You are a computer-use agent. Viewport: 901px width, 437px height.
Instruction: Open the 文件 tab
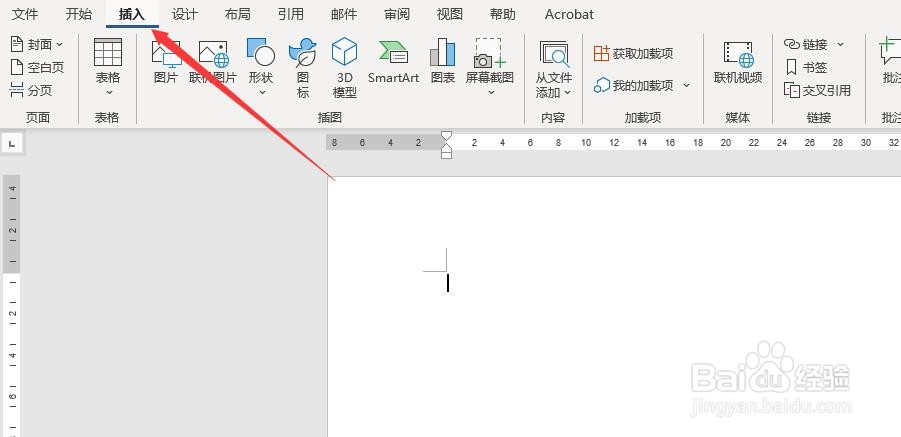pyautogui.click(x=25, y=14)
